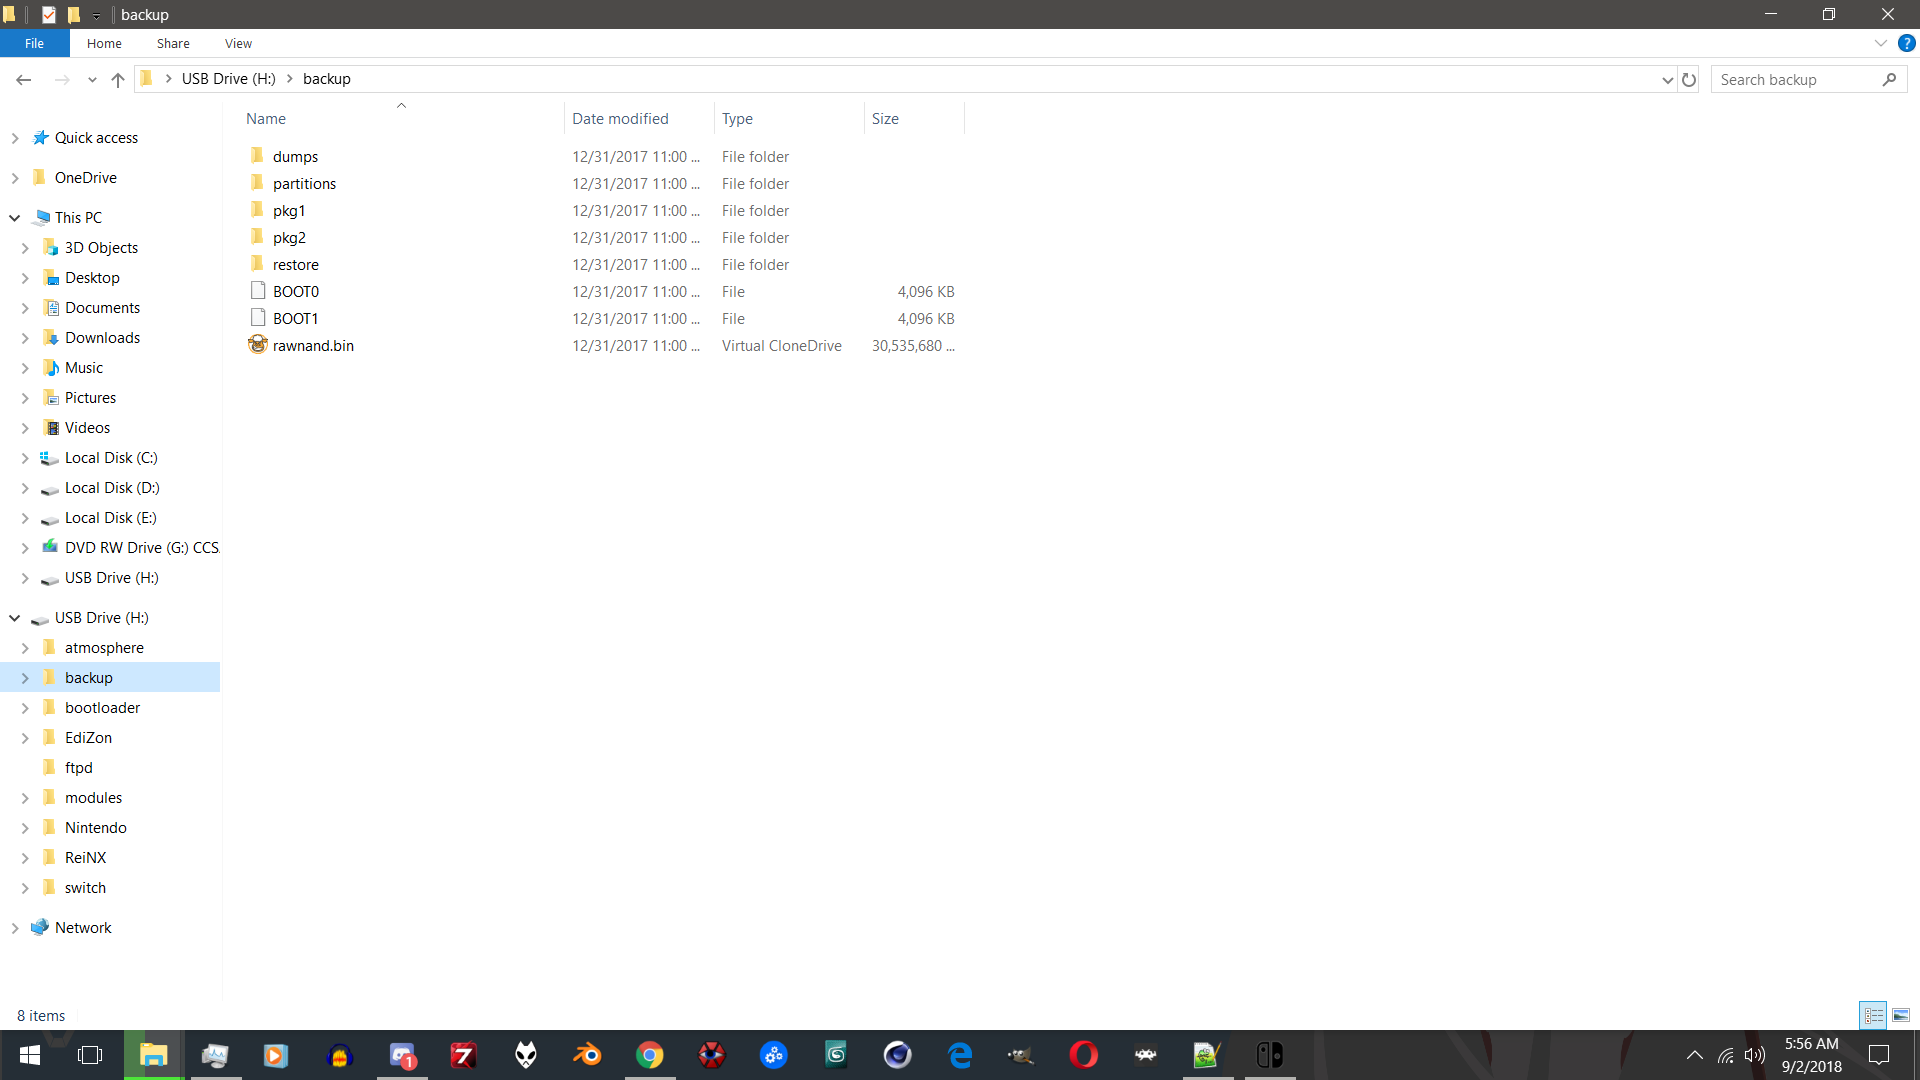
Task: Refresh the backup folder view
Action: coord(1689,79)
